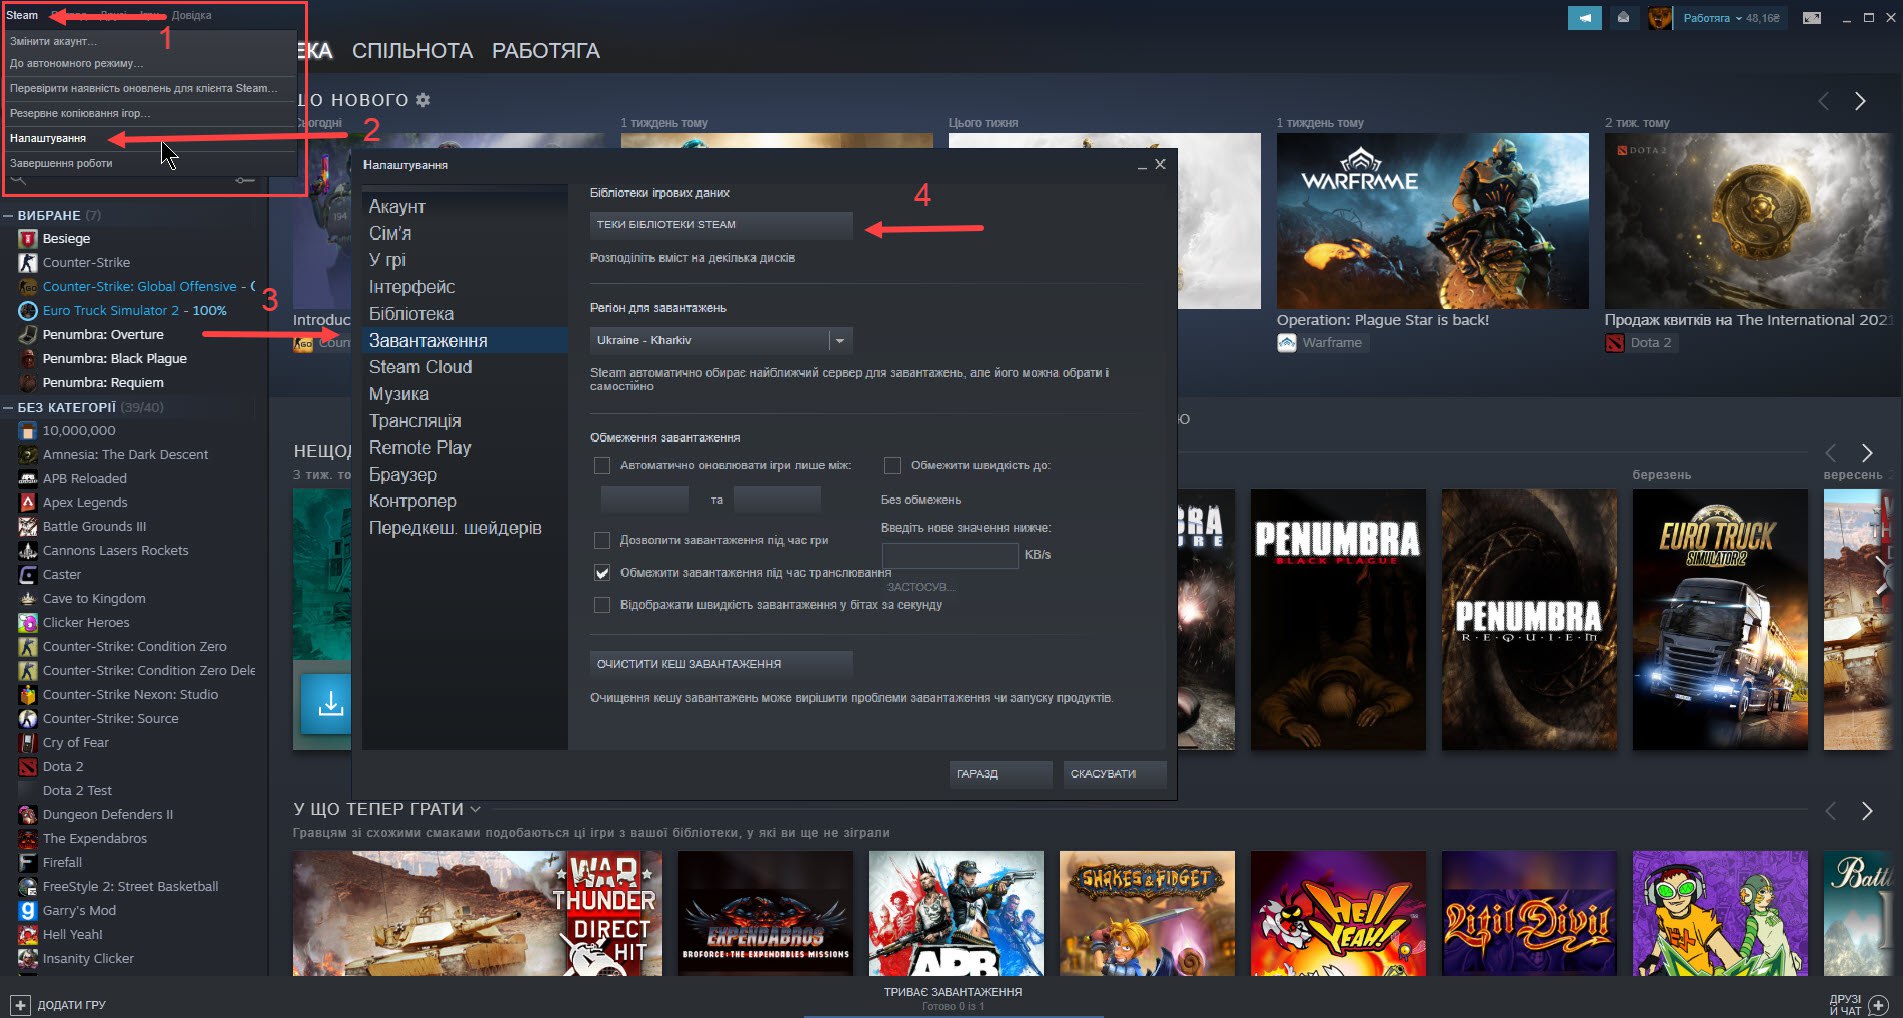This screenshot has height=1018, width=1903.
Task: Click the Apex Legends icon
Action: (28, 502)
